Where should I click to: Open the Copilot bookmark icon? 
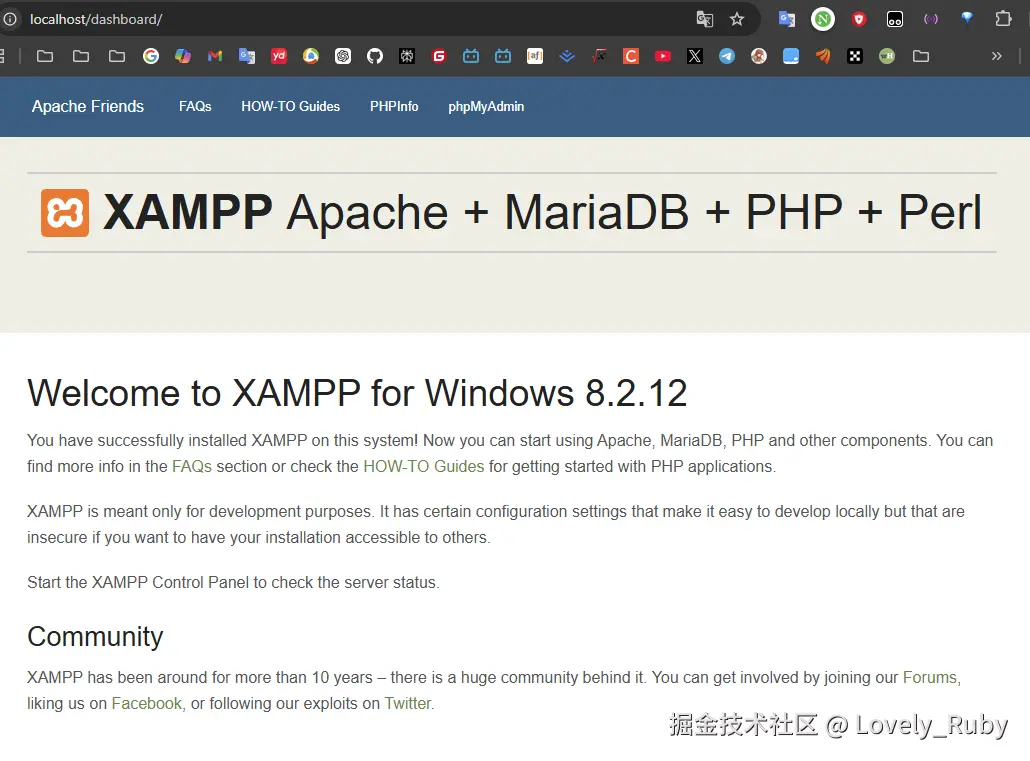(x=183, y=56)
